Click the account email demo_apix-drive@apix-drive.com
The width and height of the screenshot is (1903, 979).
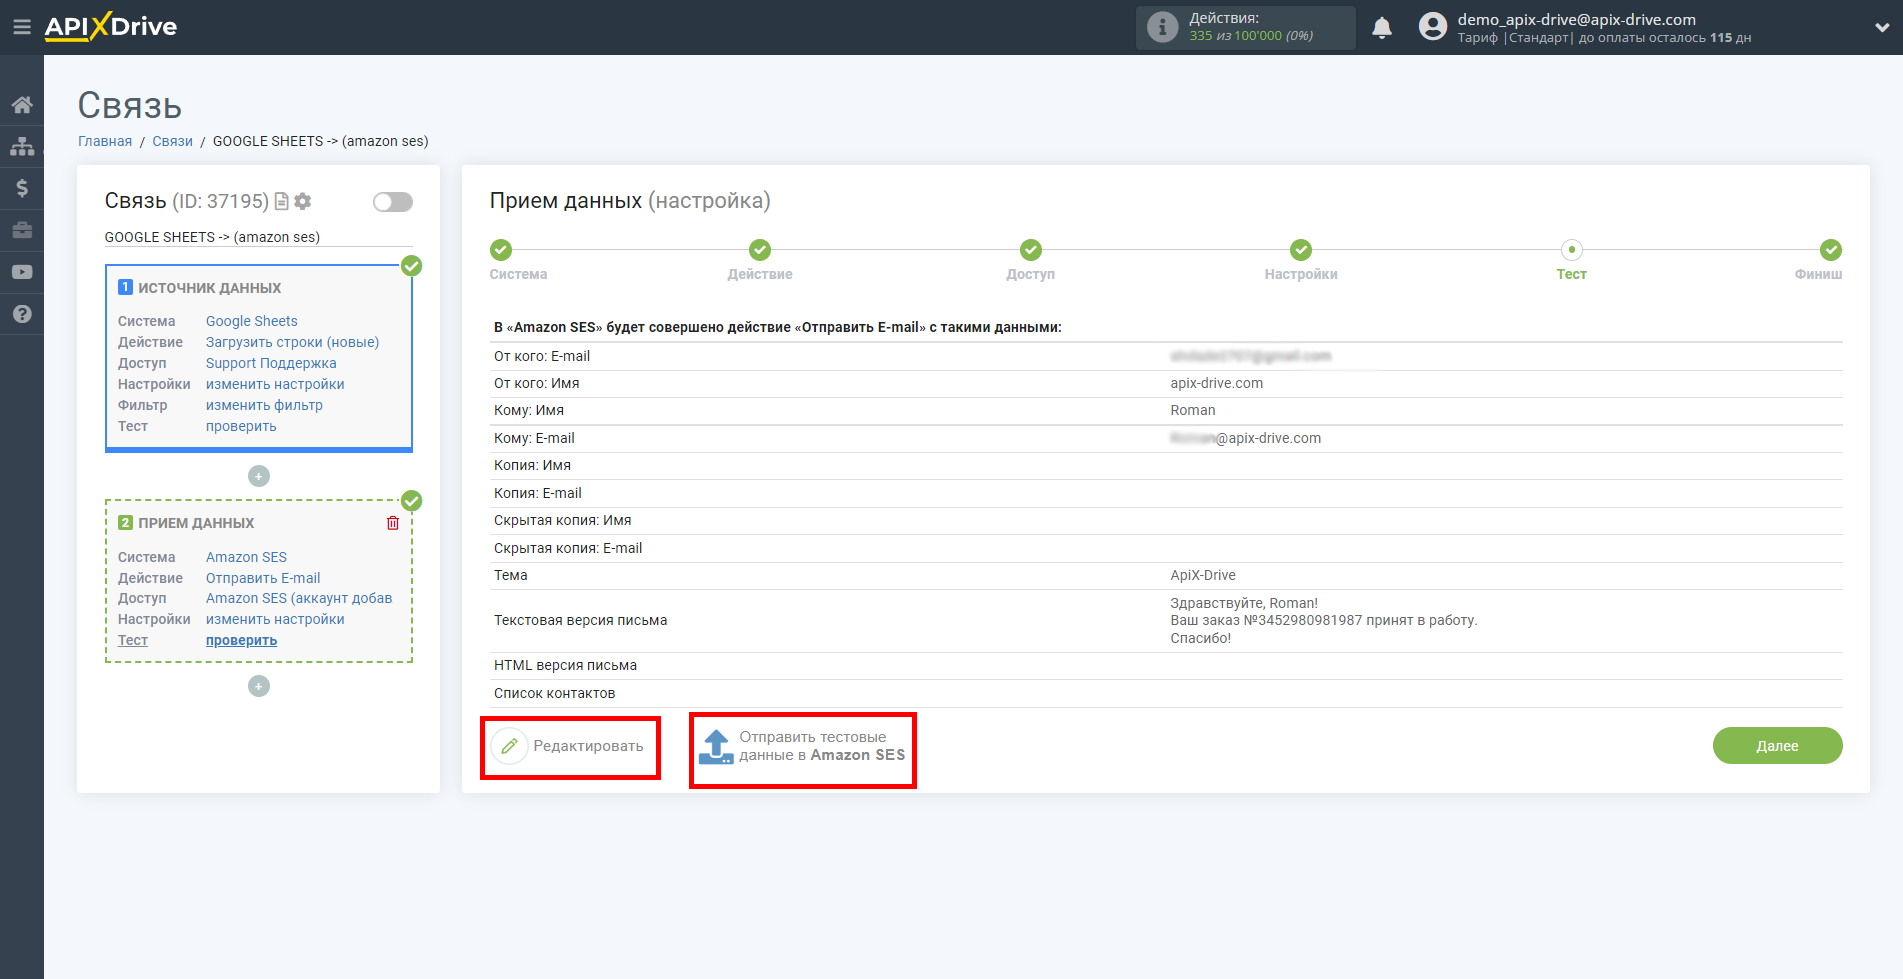click(1576, 19)
